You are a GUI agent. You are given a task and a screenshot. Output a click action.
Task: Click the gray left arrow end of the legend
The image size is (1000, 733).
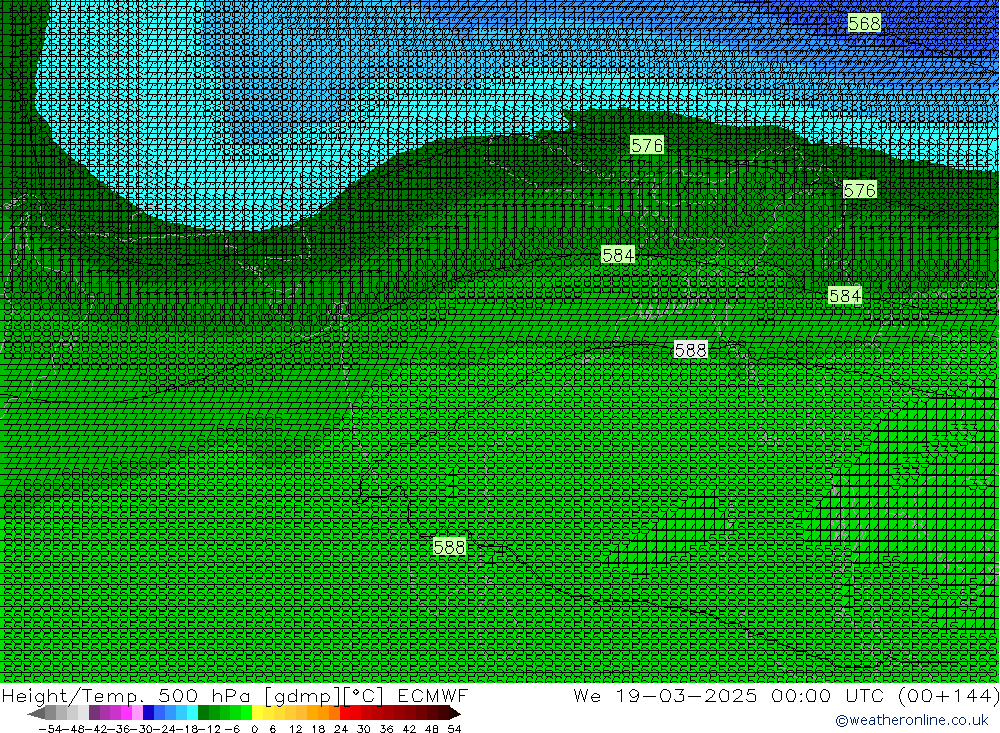[x=36, y=713]
